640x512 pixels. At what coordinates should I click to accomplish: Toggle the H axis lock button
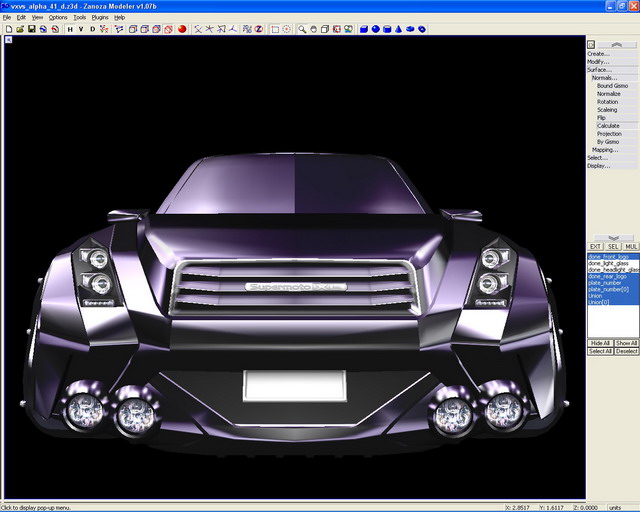pyautogui.click(x=70, y=29)
